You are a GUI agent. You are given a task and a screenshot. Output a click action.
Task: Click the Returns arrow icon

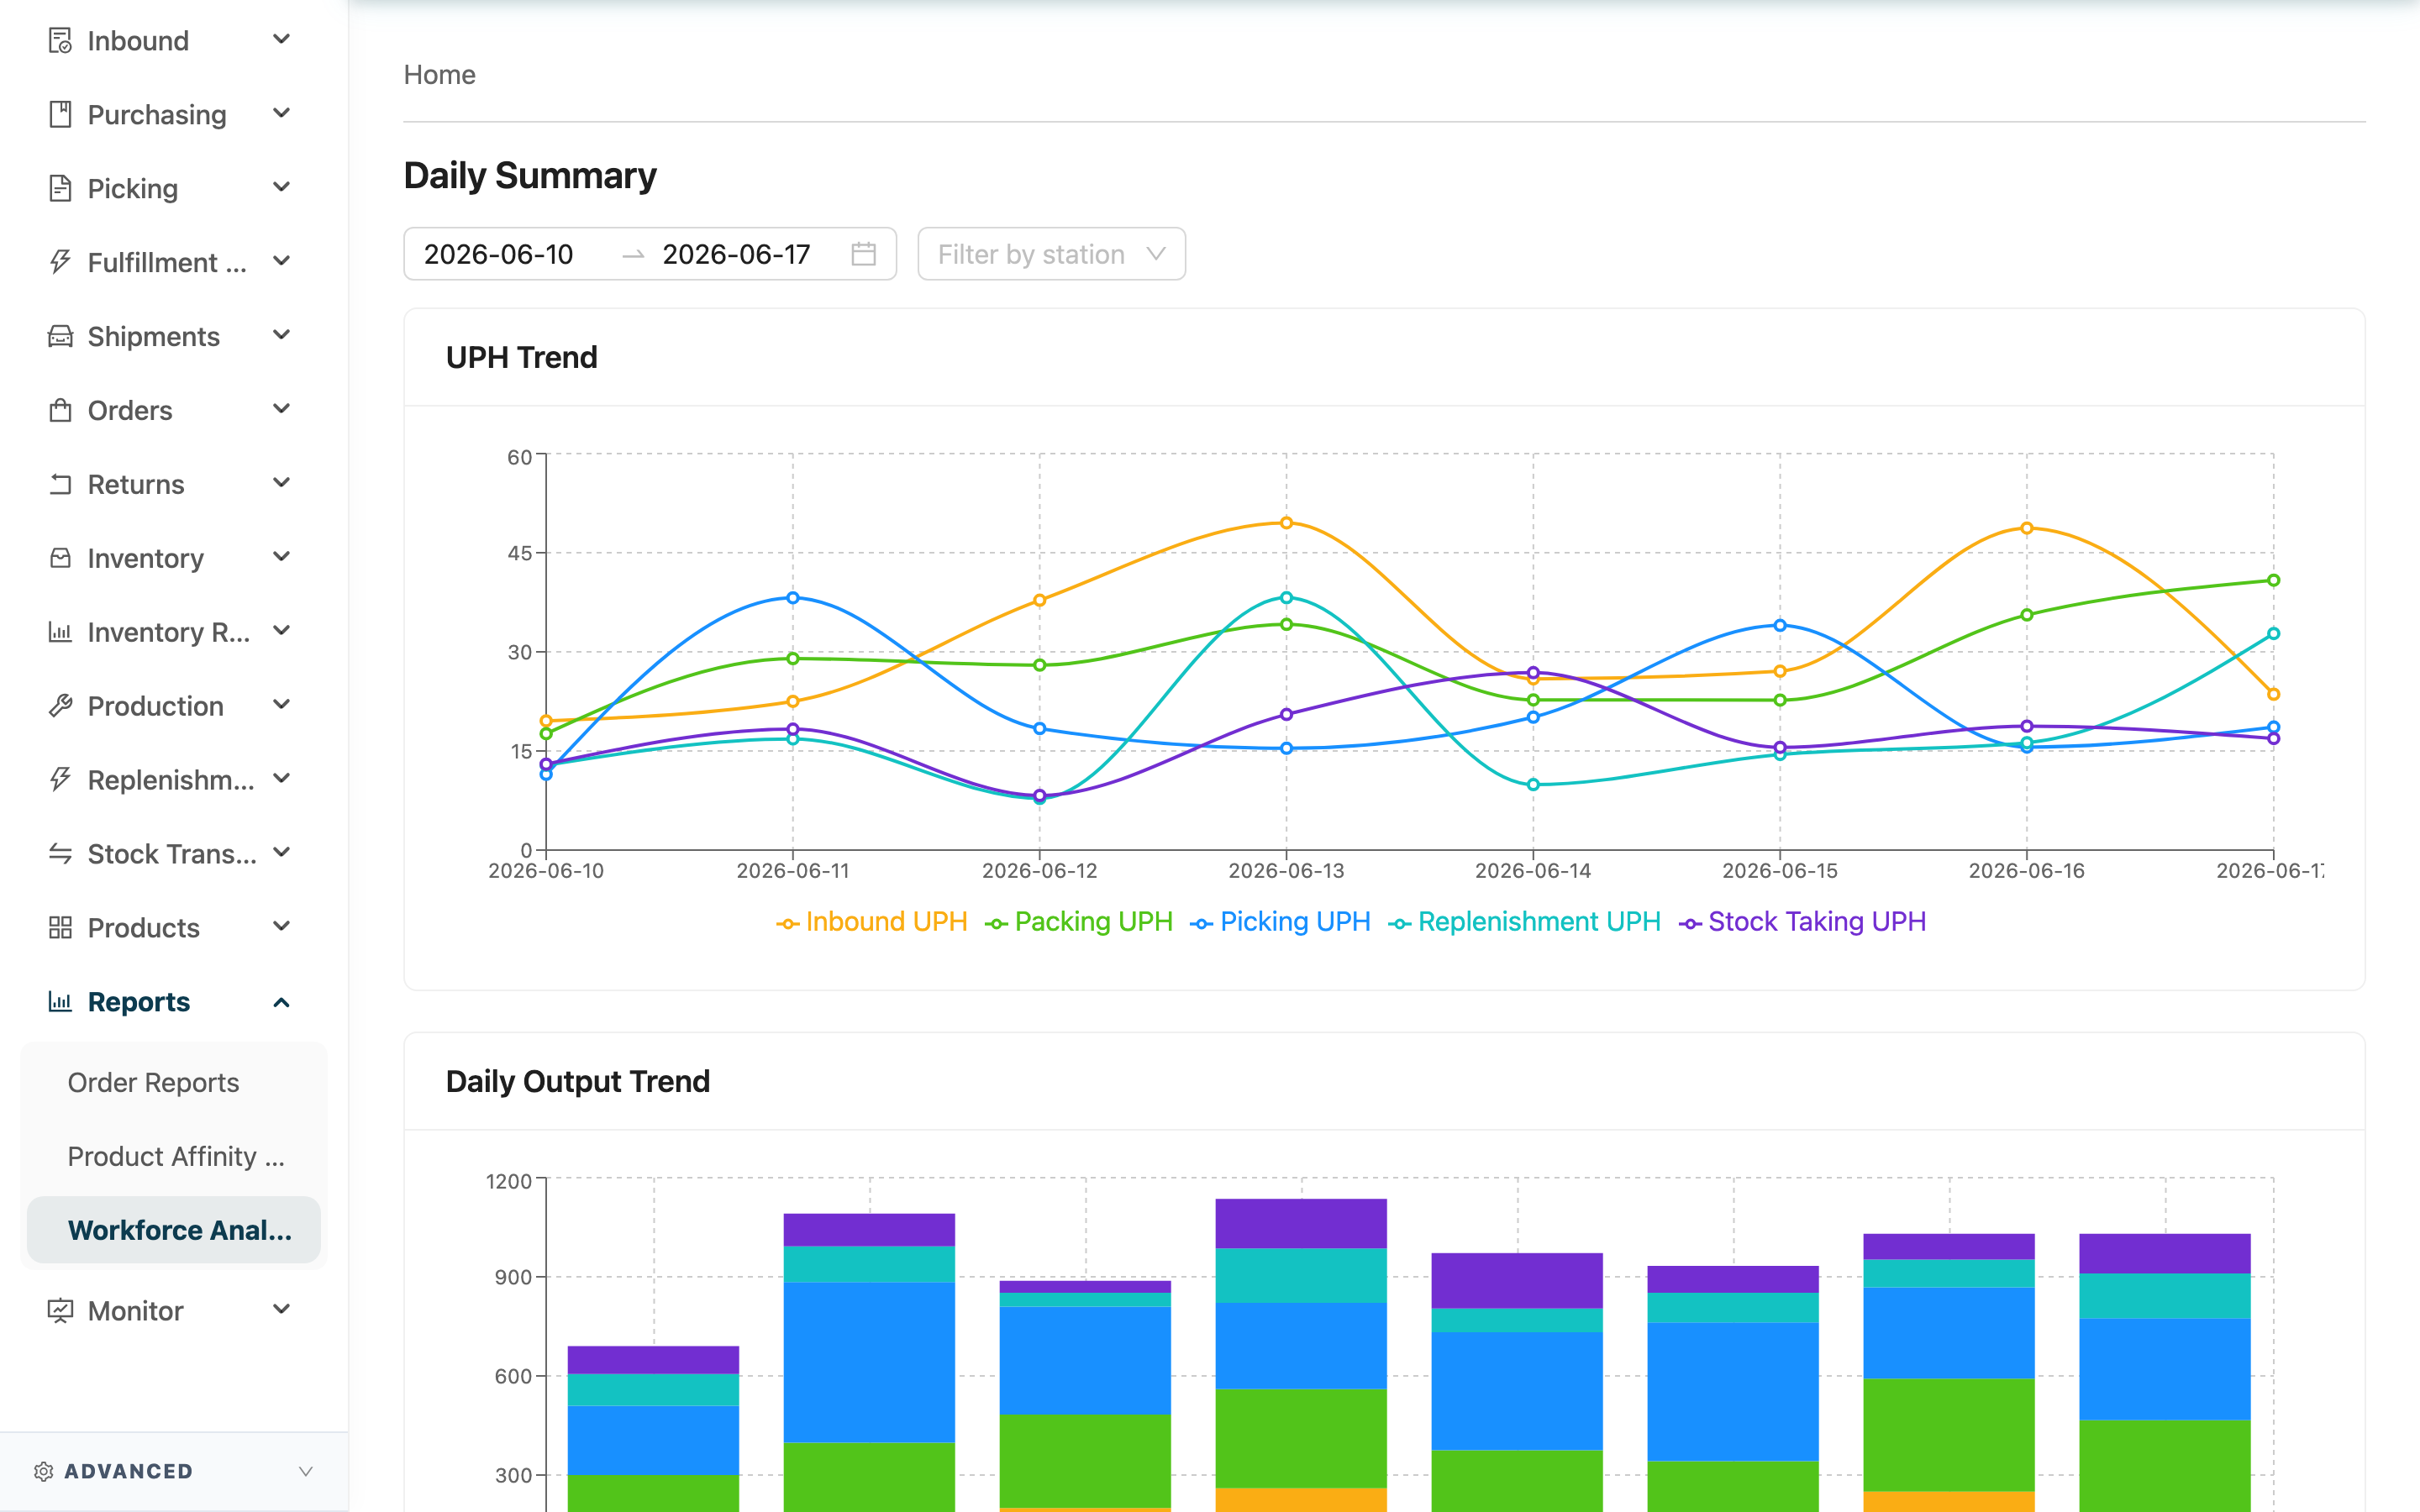pos(60,485)
